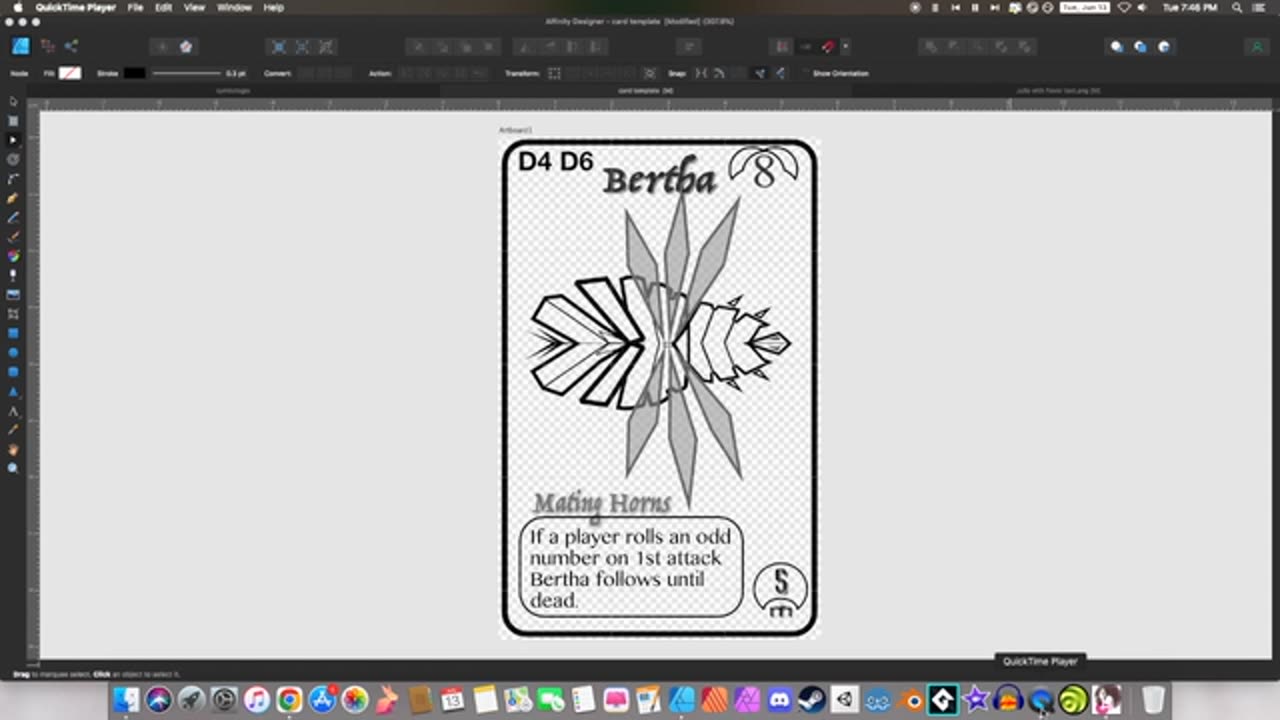Select the Color Picker tool
The image size is (1280, 720).
[13, 430]
